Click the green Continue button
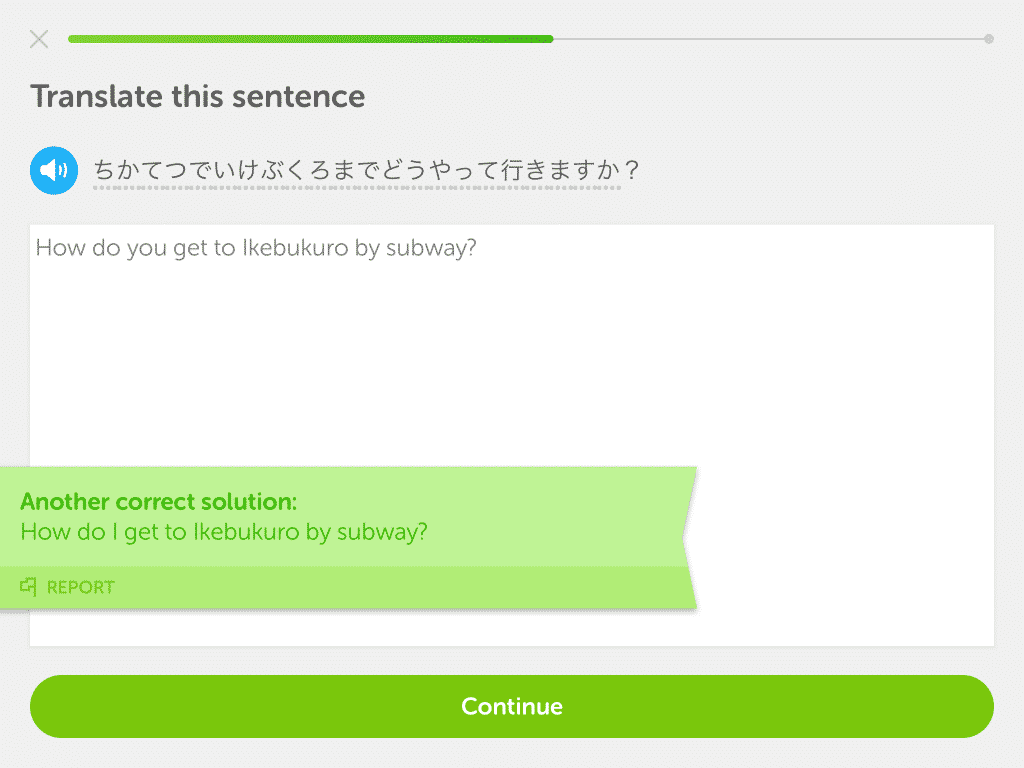 512,707
